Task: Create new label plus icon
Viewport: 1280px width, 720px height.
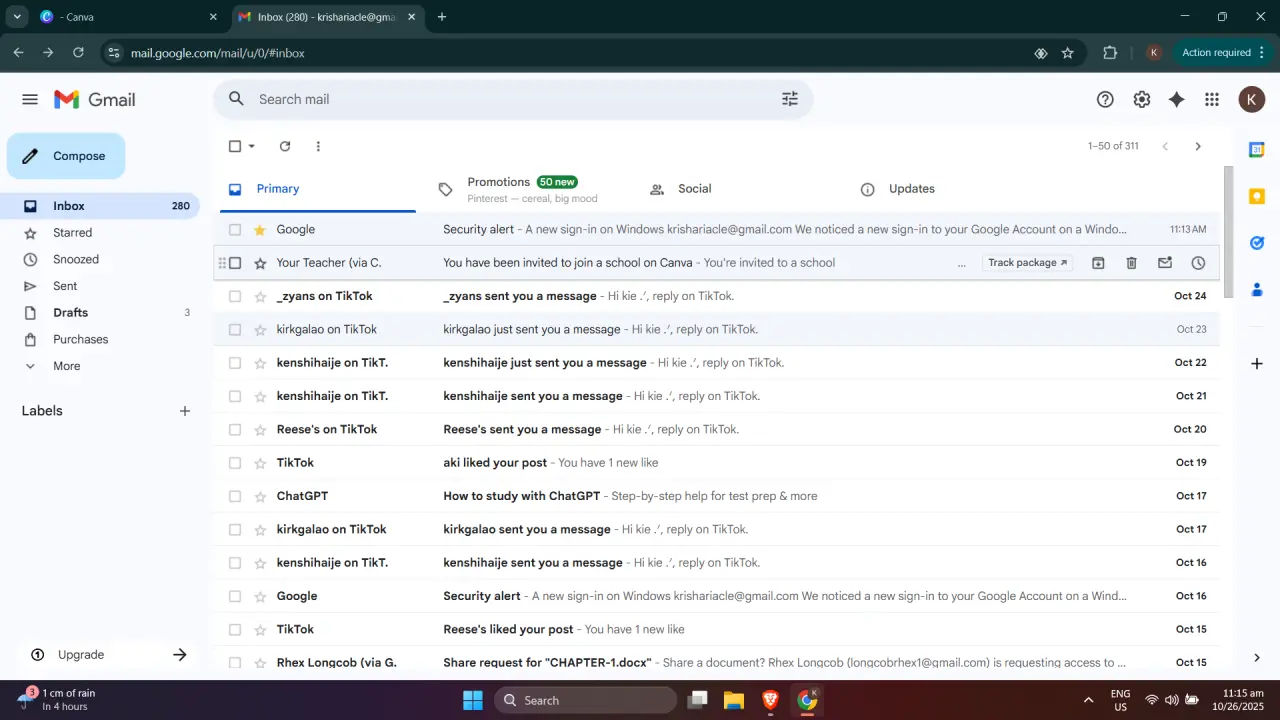Action: point(185,411)
